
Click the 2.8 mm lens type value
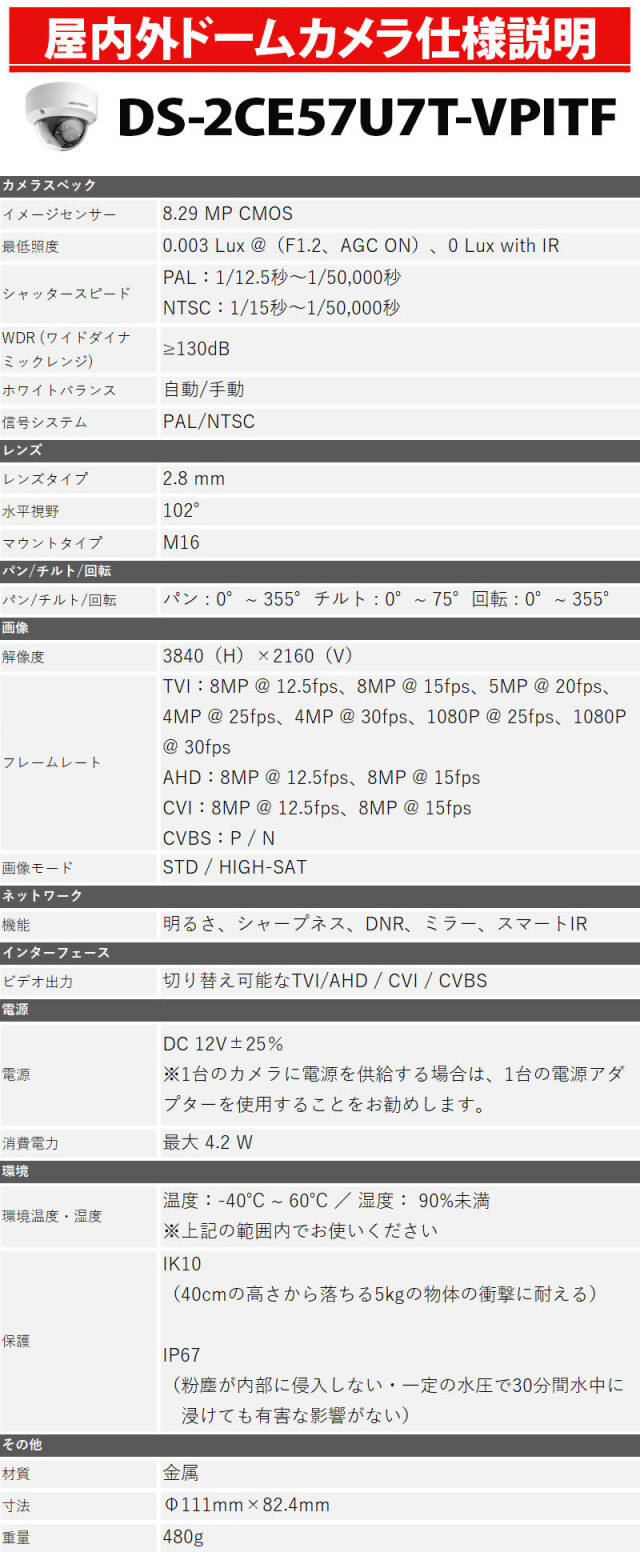click(x=194, y=478)
